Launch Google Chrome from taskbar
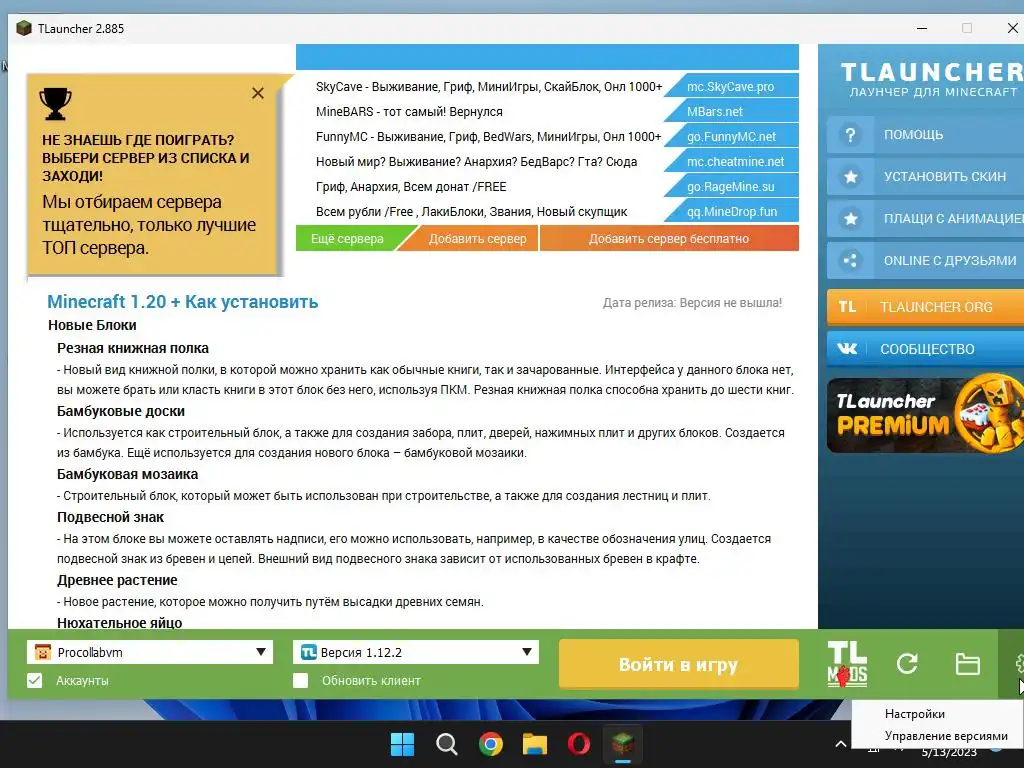1024x768 pixels. click(490, 744)
